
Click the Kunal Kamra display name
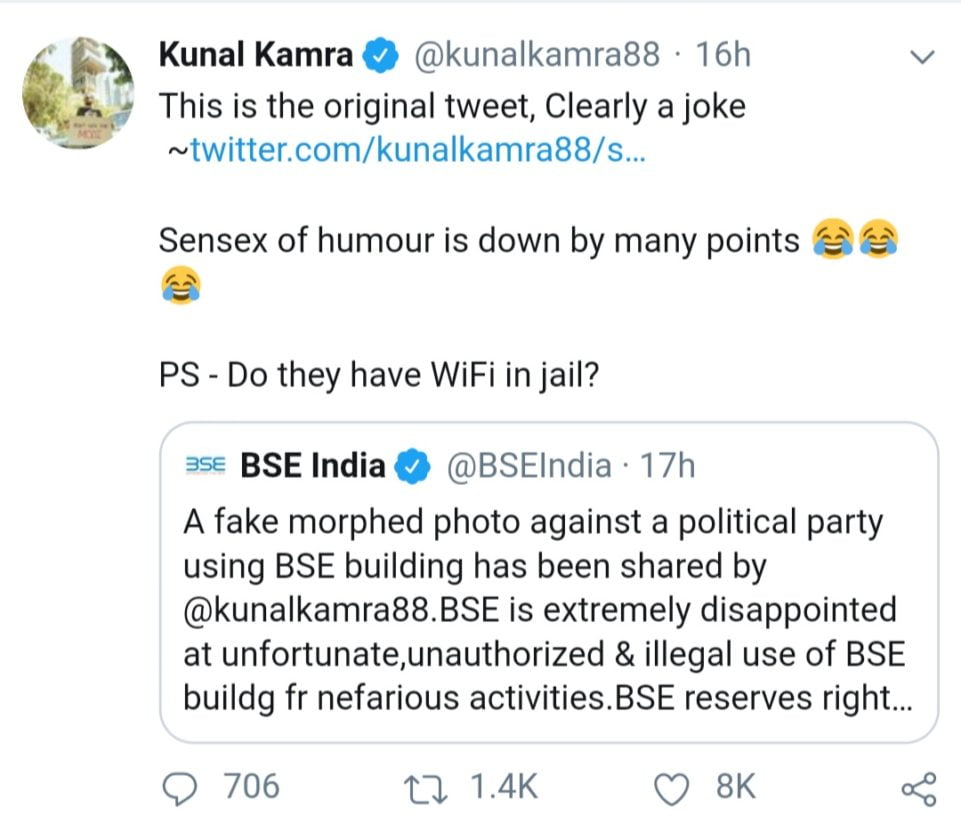point(255,55)
